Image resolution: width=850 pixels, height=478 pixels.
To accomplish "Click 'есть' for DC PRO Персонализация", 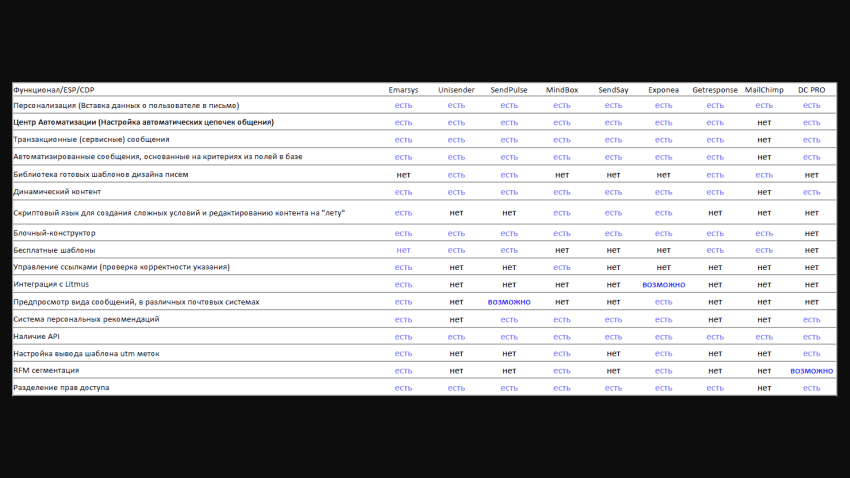I will point(812,106).
